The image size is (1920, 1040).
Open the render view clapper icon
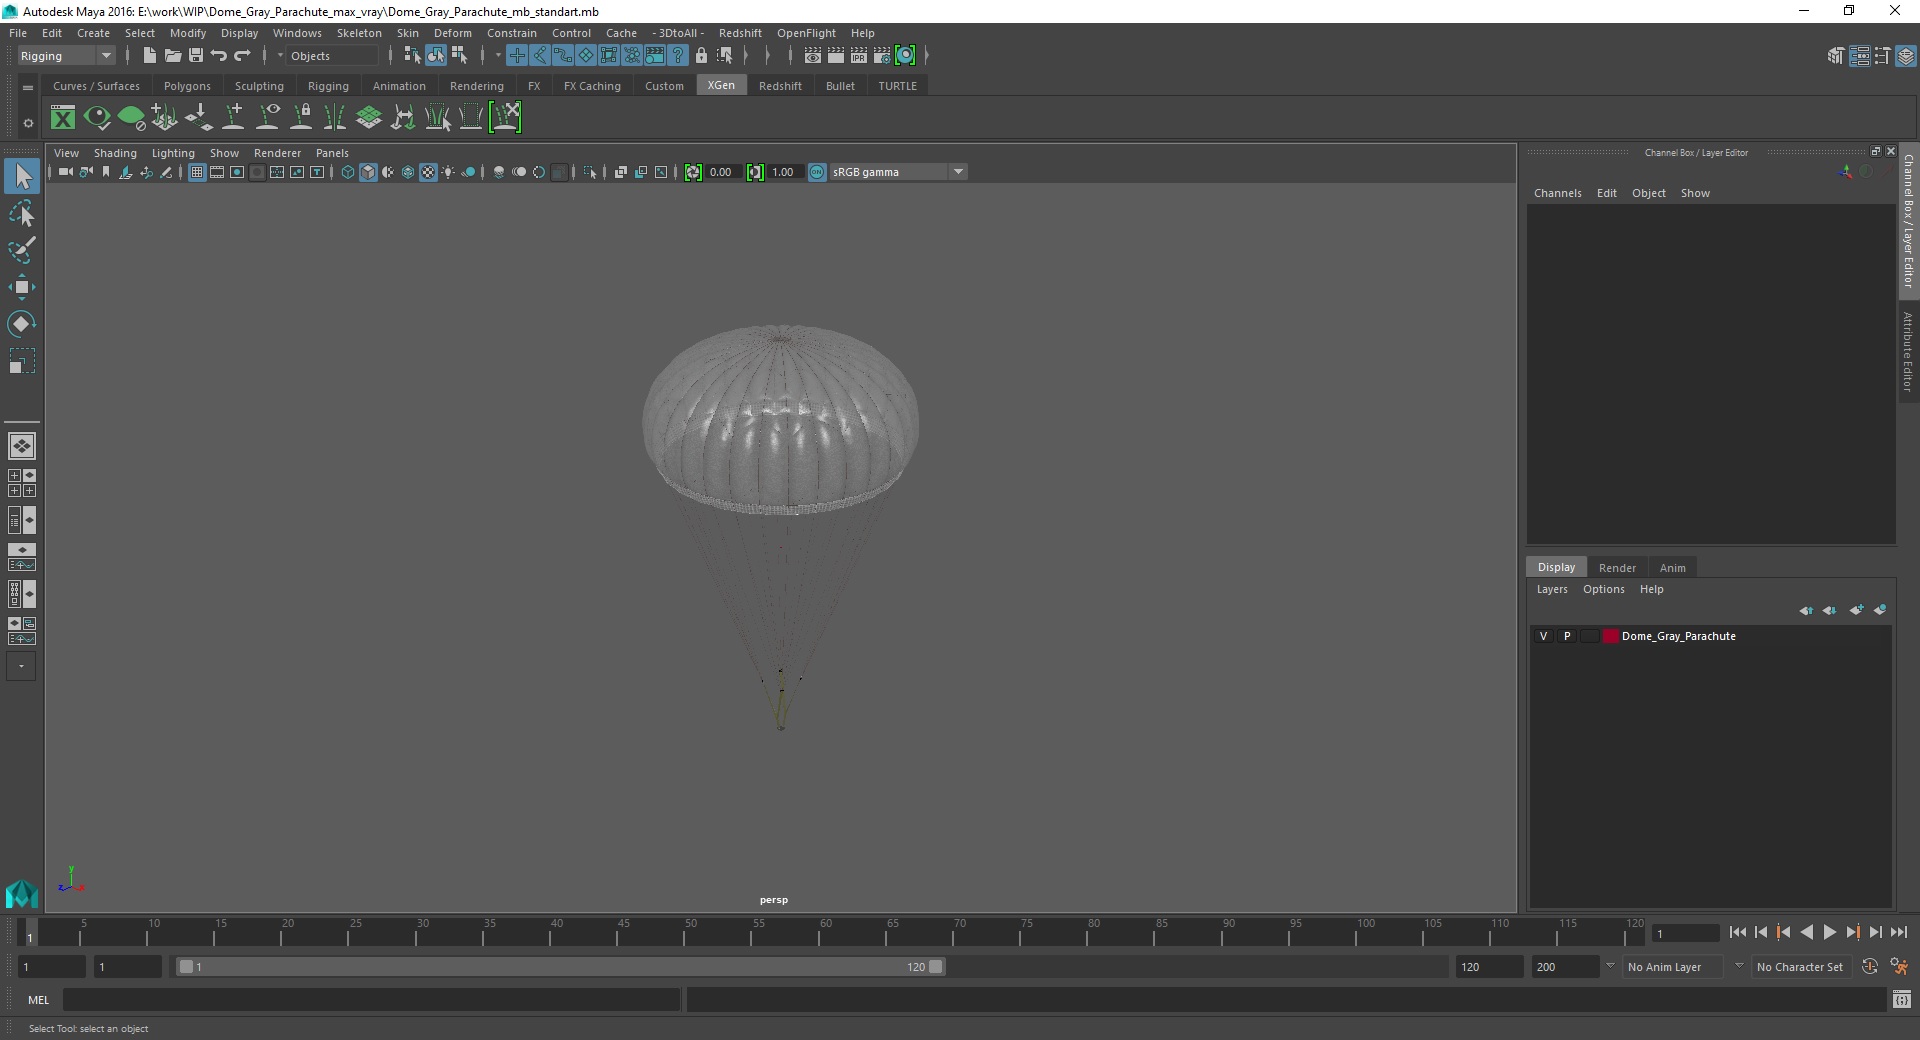812,56
